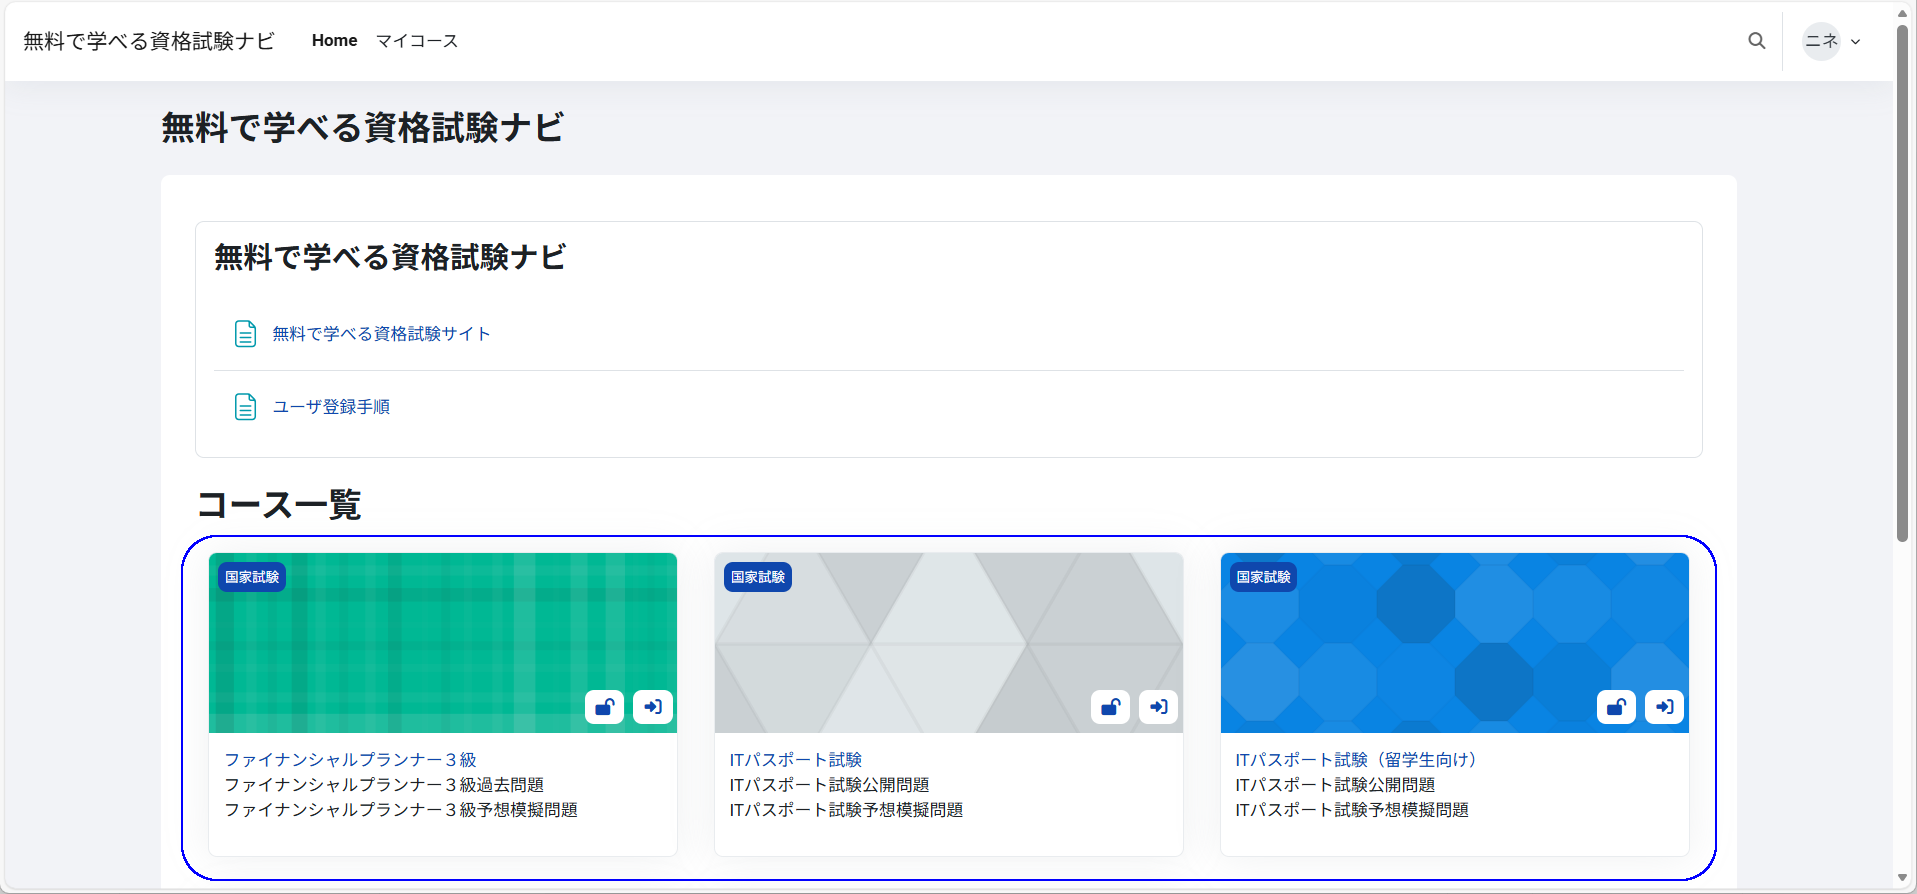Open the ニネ user avatar menu
The width and height of the screenshot is (1917, 894).
[1821, 41]
